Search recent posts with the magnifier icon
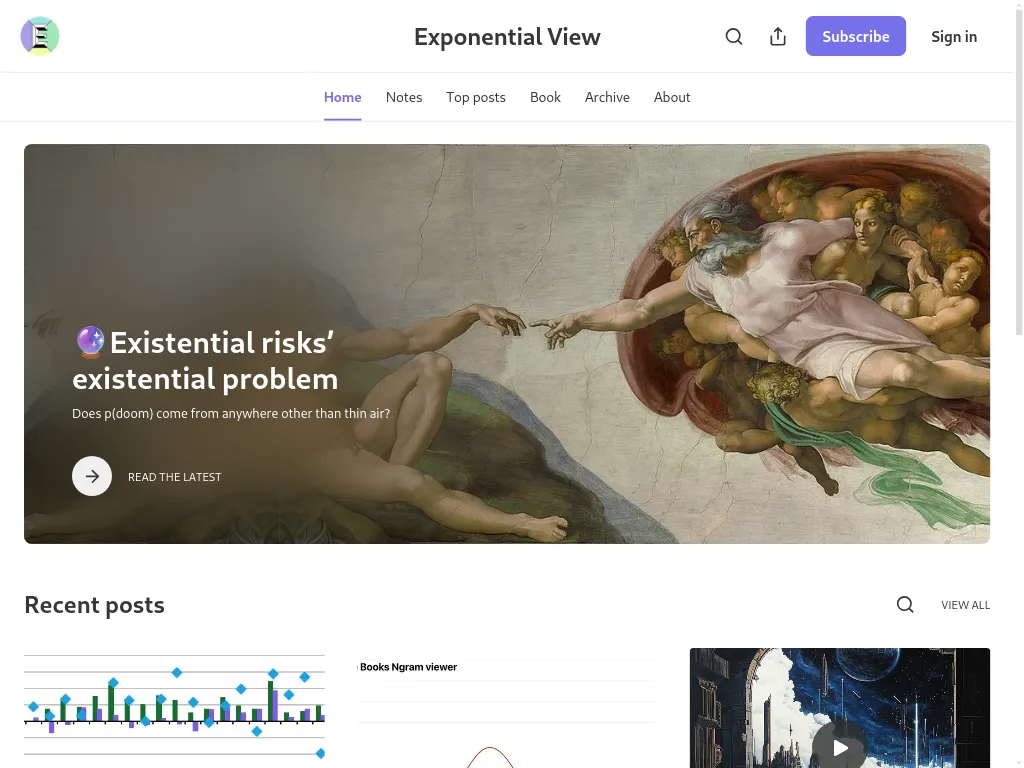1024x768 pixels. pos(905,605)
